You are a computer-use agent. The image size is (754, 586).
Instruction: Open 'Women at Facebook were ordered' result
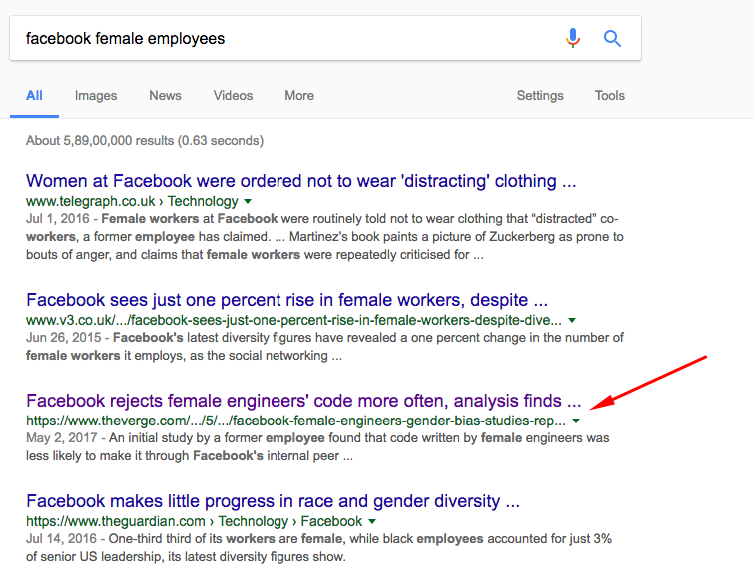[300, 182]
